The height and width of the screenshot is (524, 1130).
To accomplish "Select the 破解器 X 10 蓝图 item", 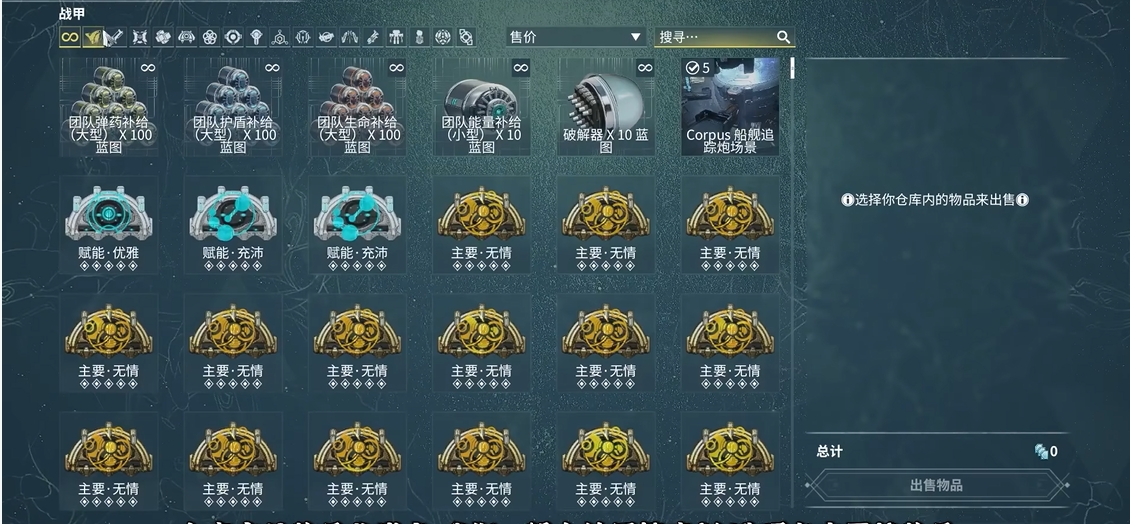I will [606, 107].
